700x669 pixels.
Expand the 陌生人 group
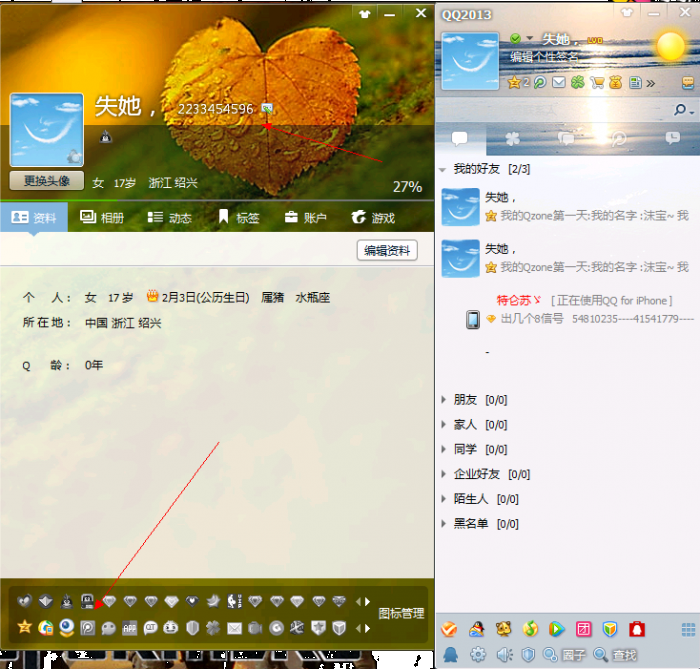point(443,499)
